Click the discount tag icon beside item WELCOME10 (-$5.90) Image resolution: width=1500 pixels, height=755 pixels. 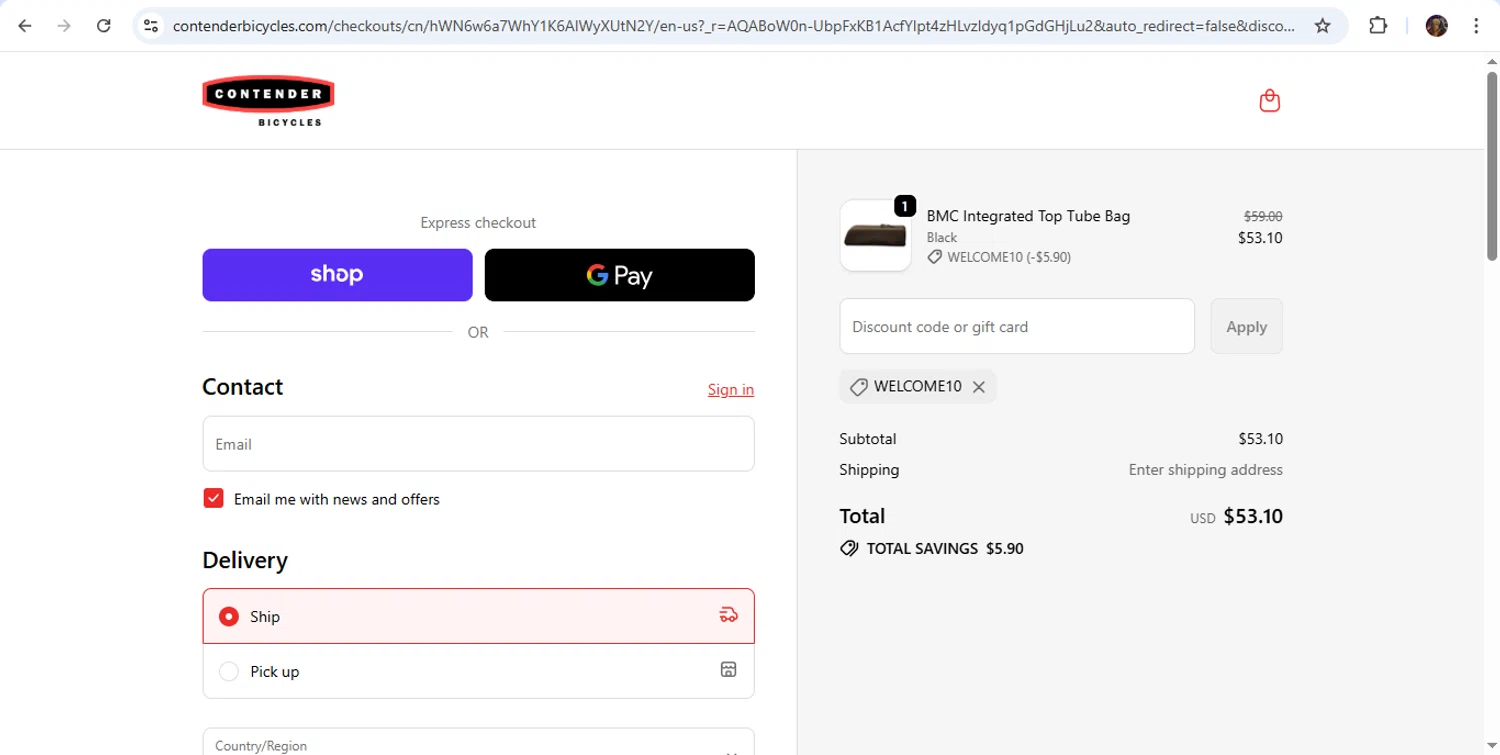pos(934,257)
